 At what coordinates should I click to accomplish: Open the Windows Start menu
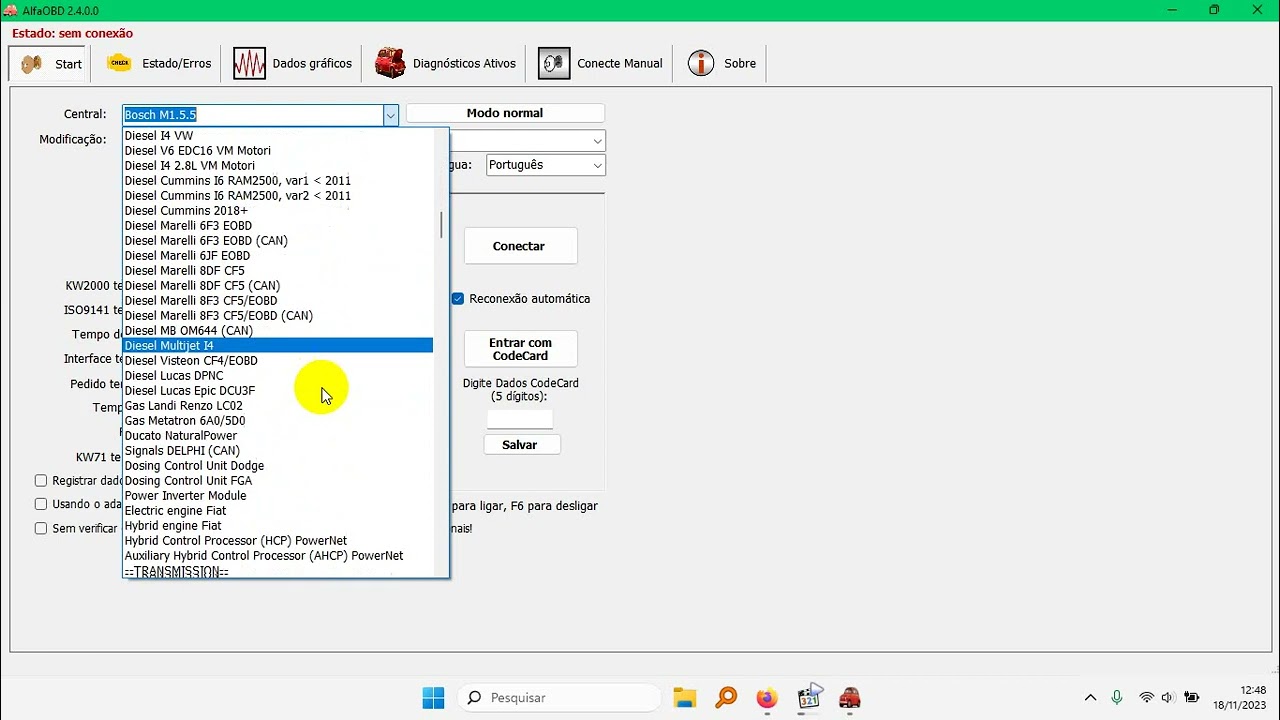point(433,697)
